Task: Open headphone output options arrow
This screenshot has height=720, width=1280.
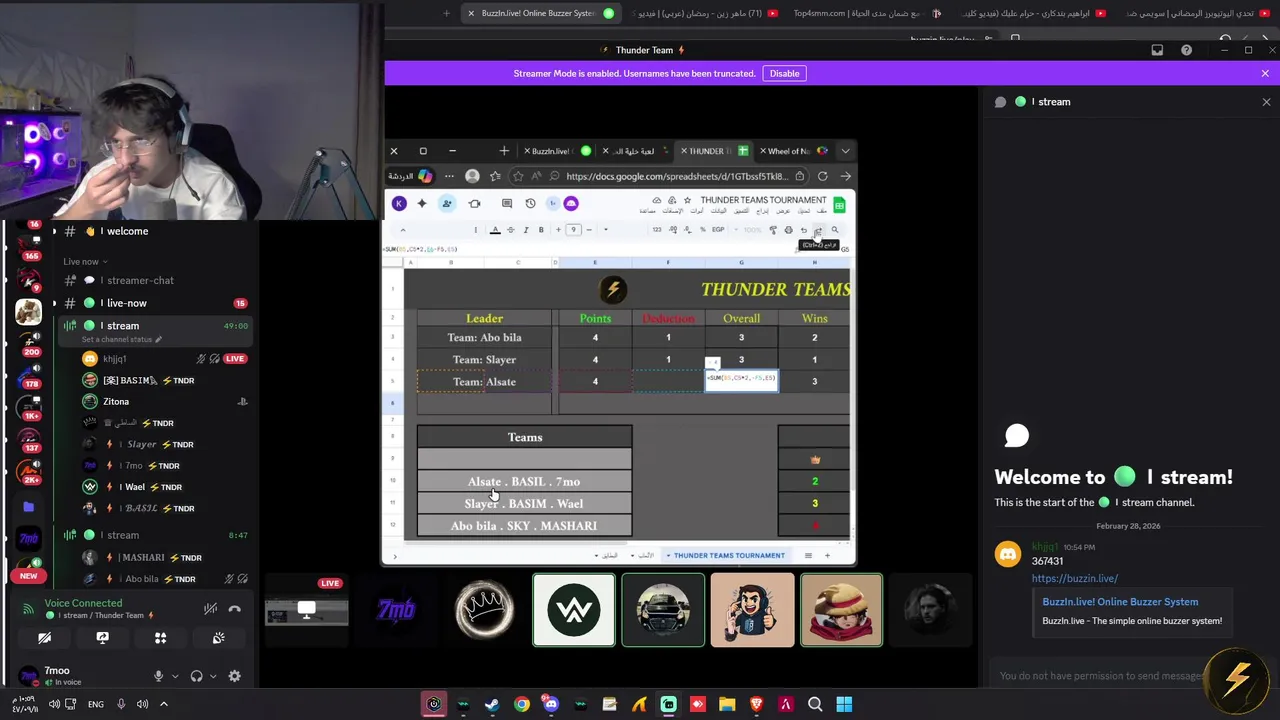Action: (x=213, y=677)
